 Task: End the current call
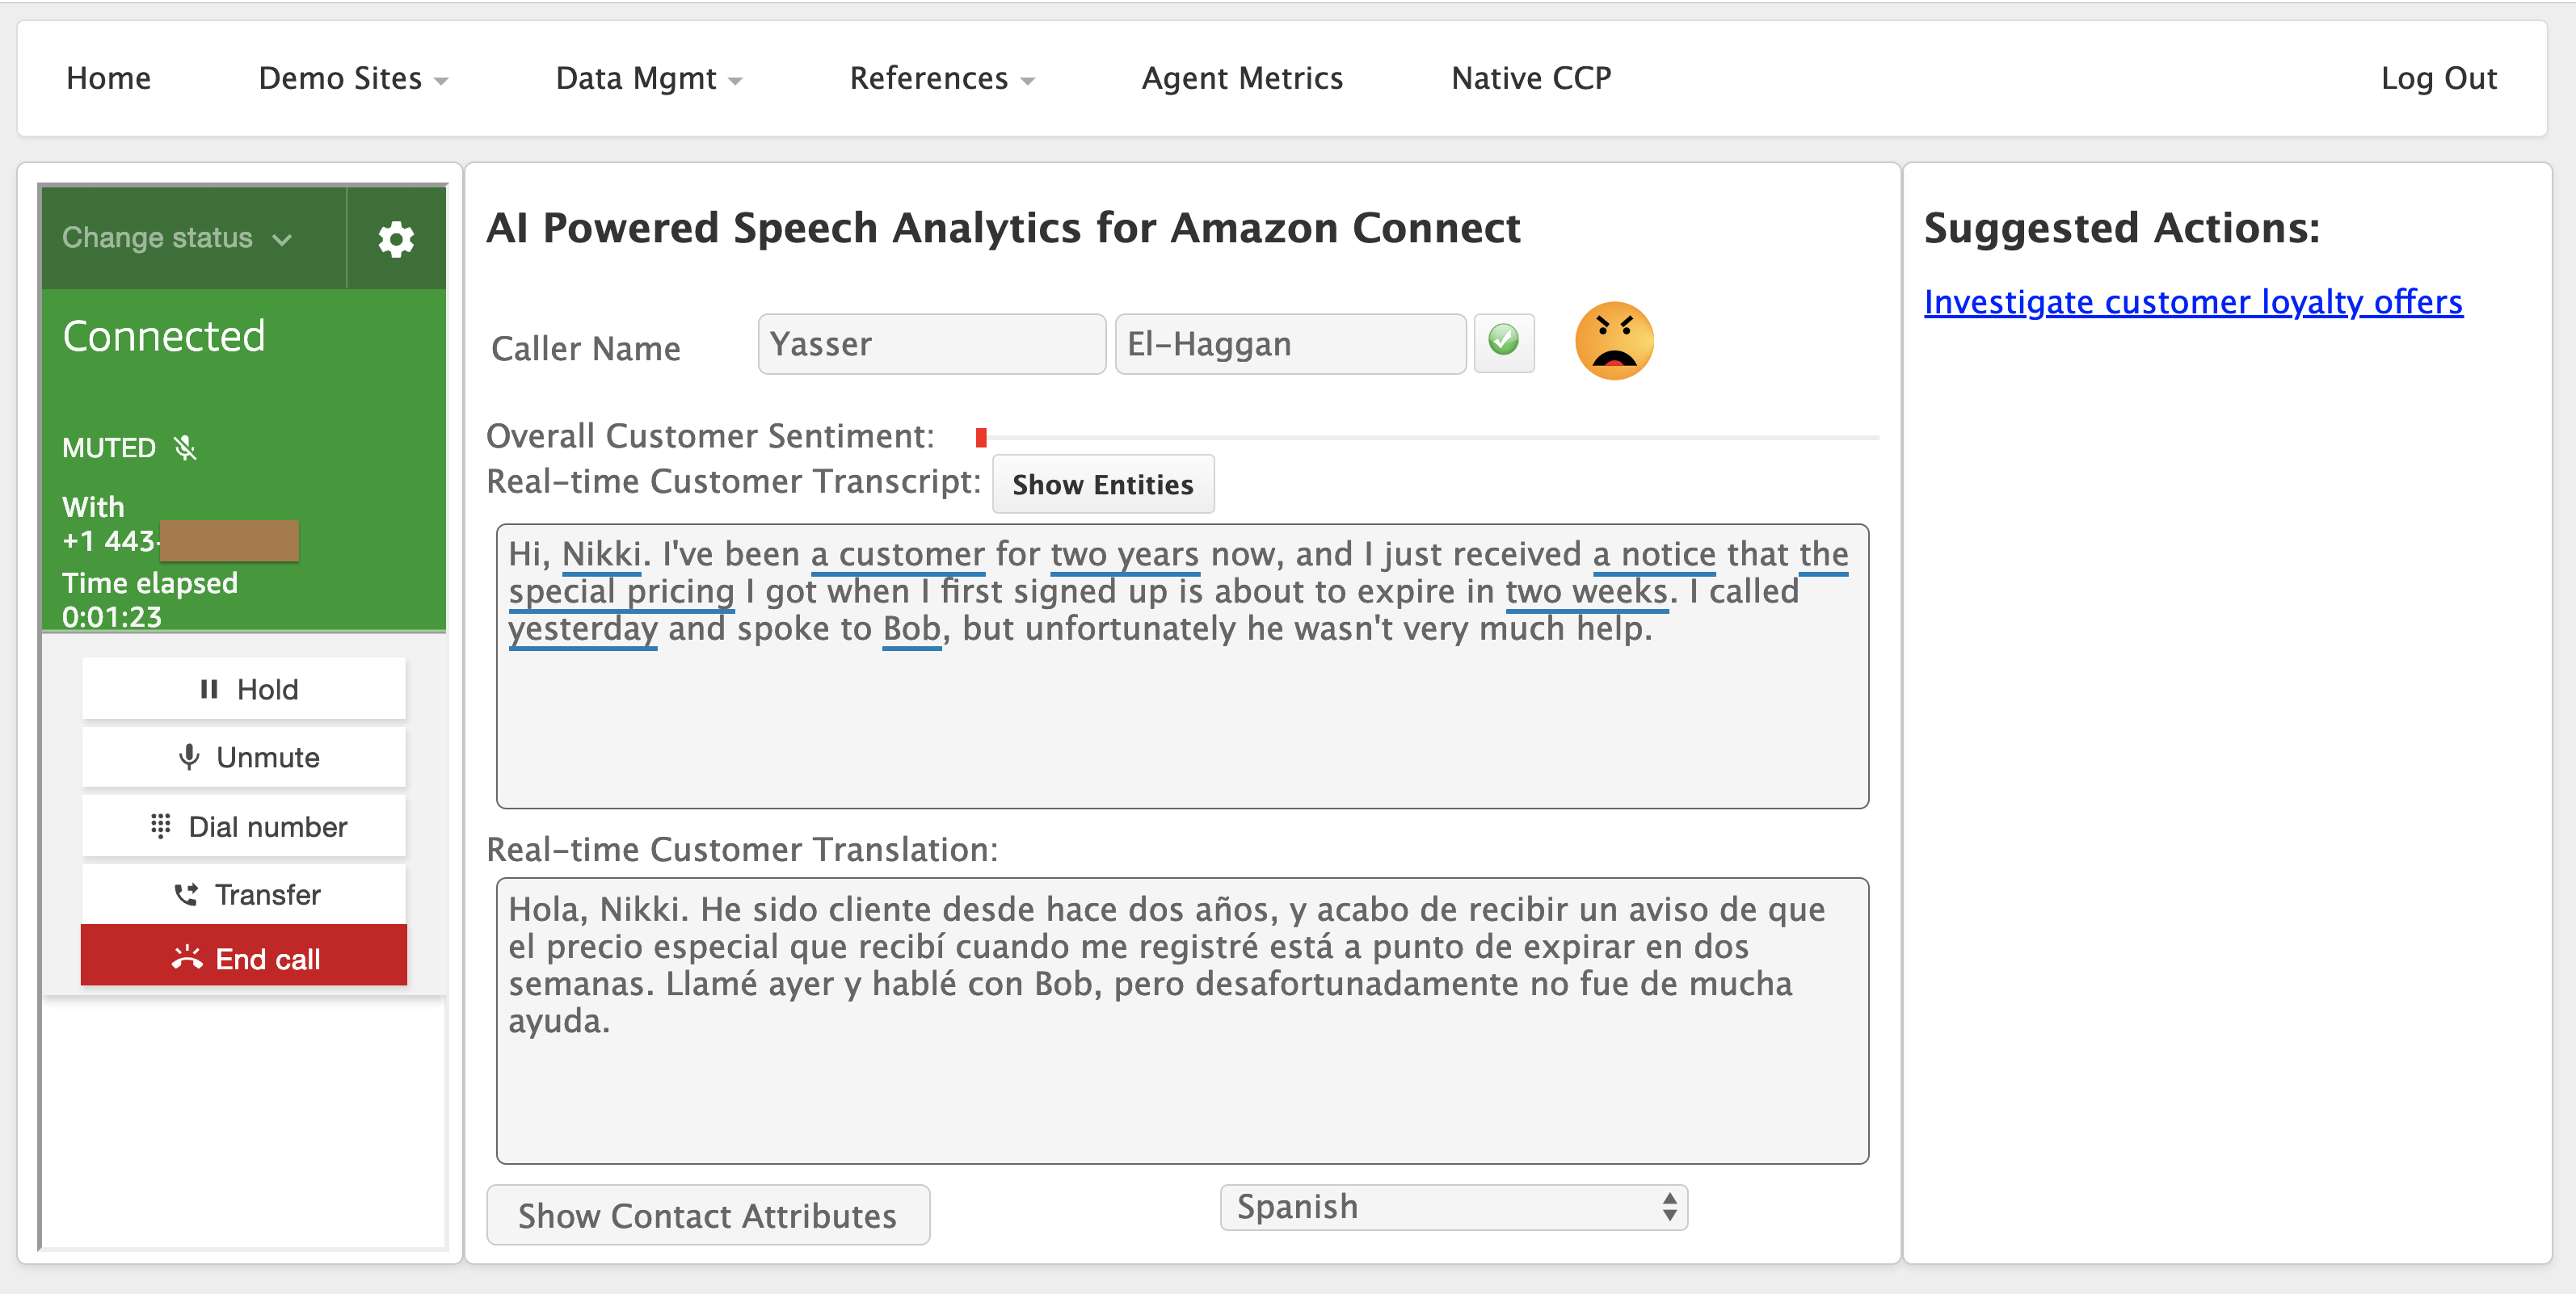(x=244, y=958)
